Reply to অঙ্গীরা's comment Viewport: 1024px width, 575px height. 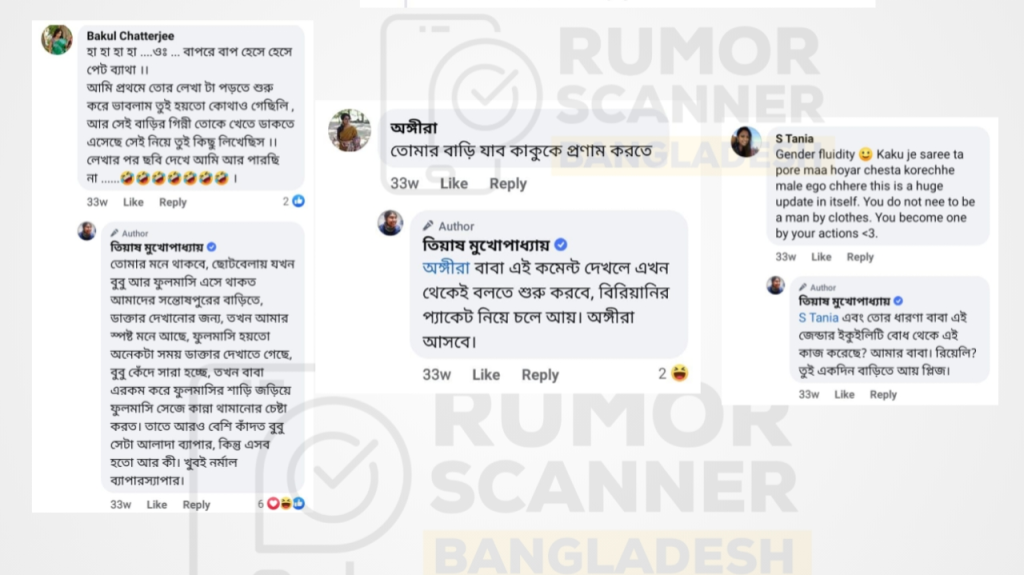click(x=508, y=184)
